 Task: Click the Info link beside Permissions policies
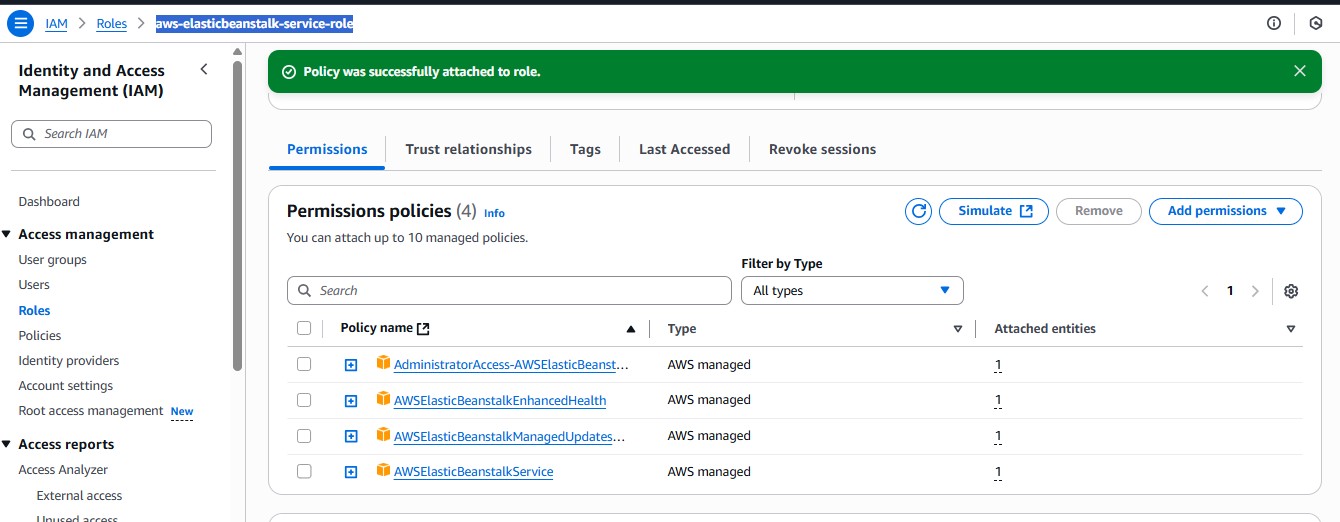point(494,213)
